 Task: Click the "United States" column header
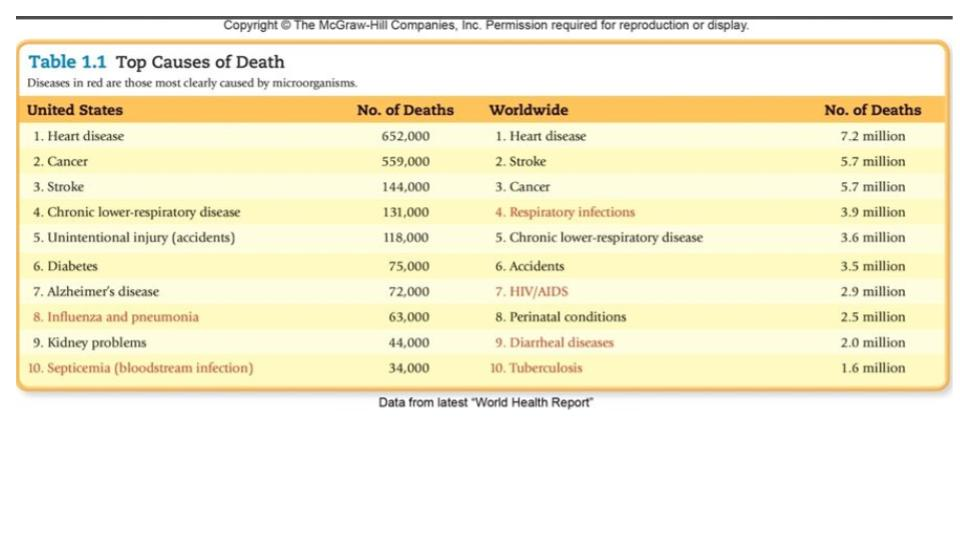tap(75, 110)
